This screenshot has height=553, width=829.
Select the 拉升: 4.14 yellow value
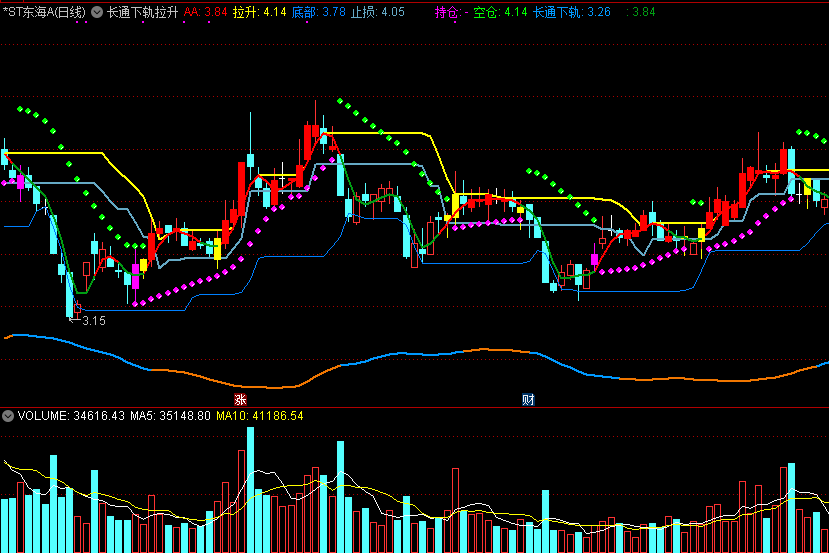(x=259, y=12)
